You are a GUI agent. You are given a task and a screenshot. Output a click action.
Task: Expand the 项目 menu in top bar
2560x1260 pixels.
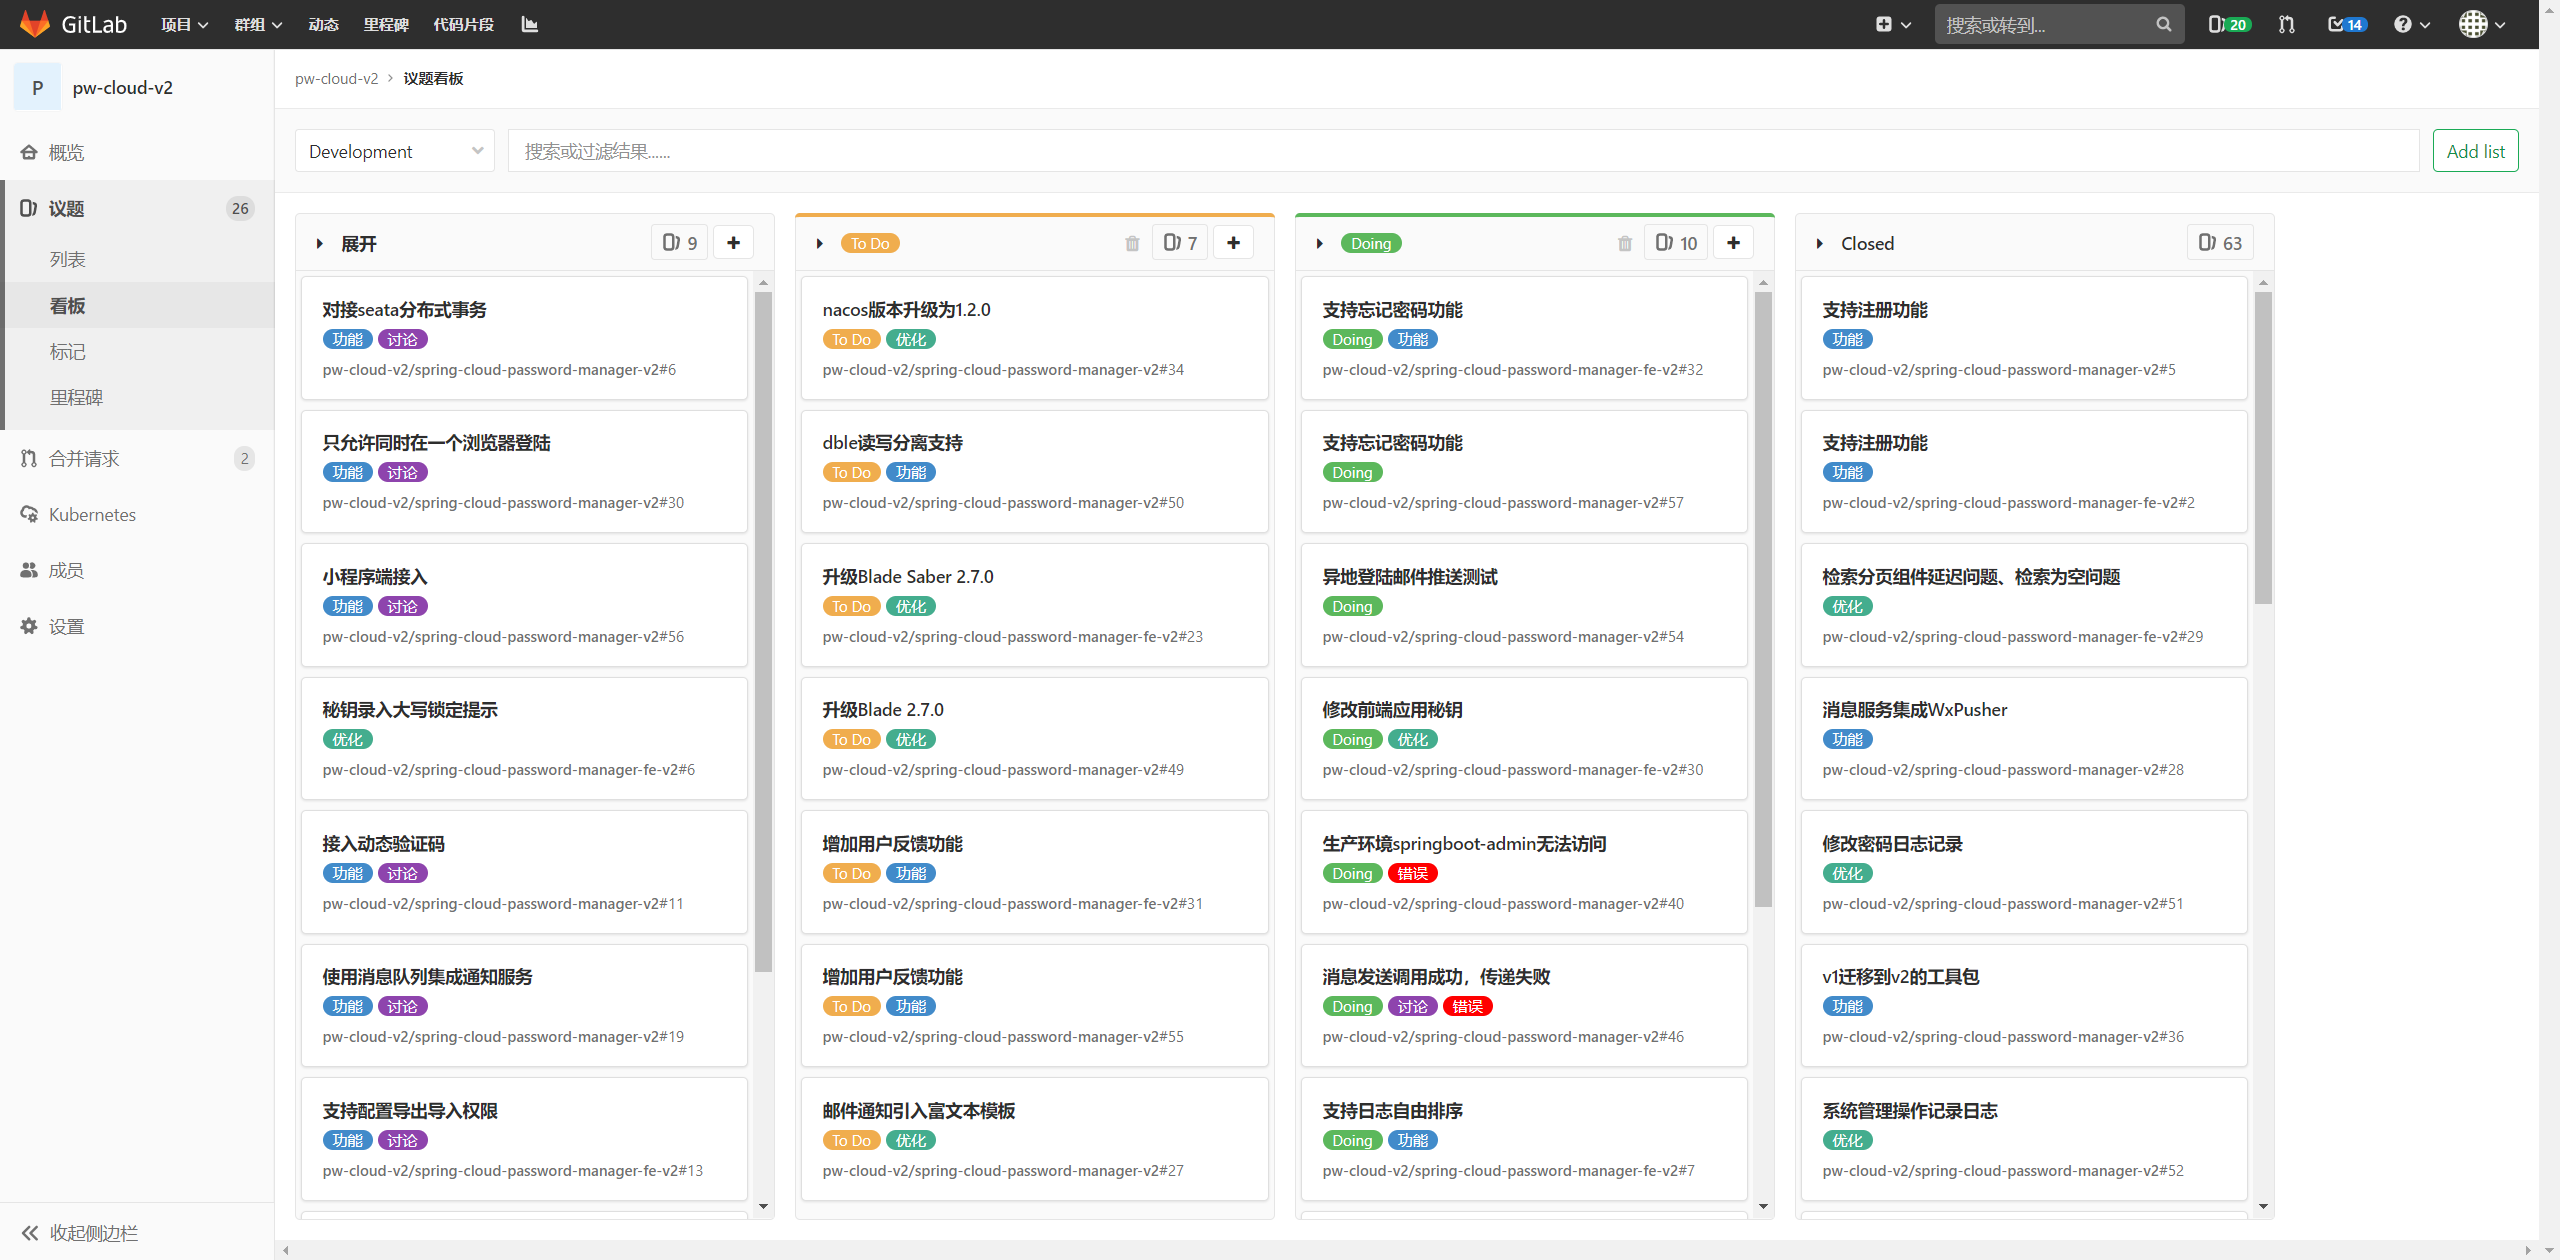(184, 24)
